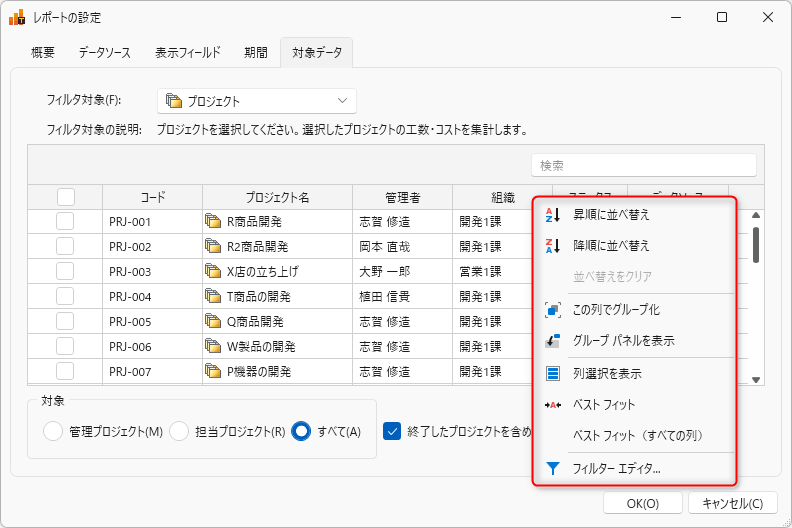
Task: Click the column chooser icon
Action: pos(553,374)
